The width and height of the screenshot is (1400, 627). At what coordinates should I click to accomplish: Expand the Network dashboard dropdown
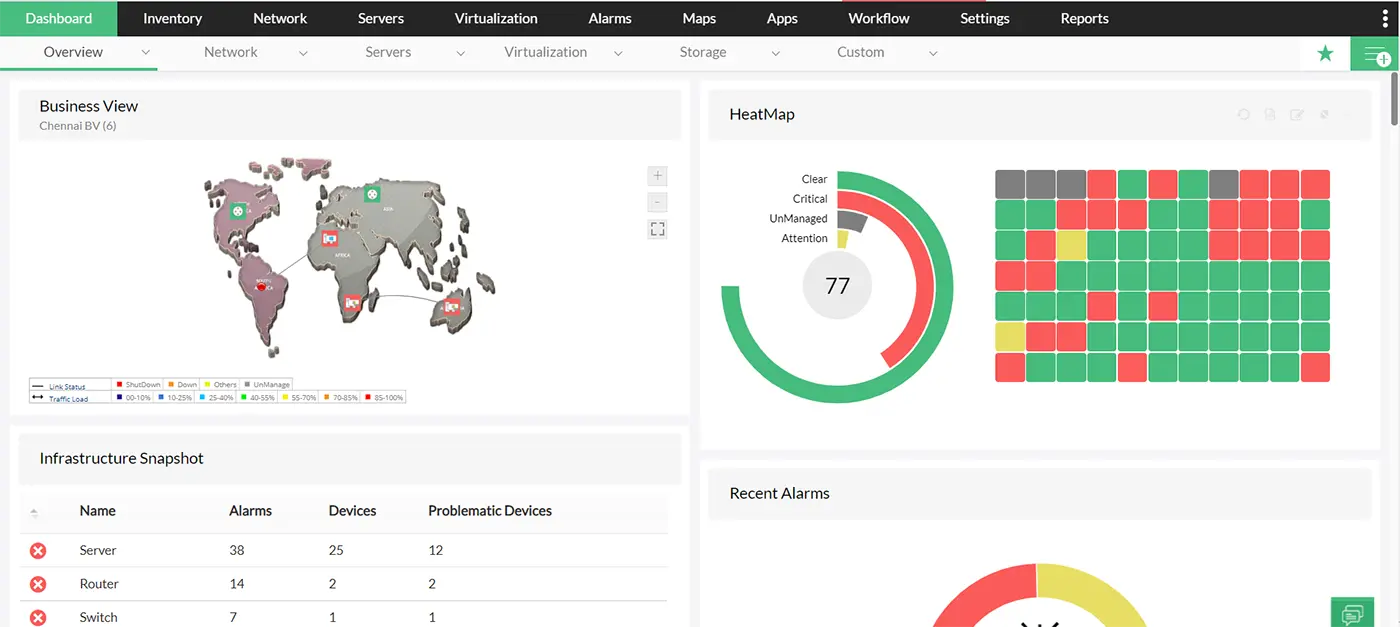click(x=303, y=52)
